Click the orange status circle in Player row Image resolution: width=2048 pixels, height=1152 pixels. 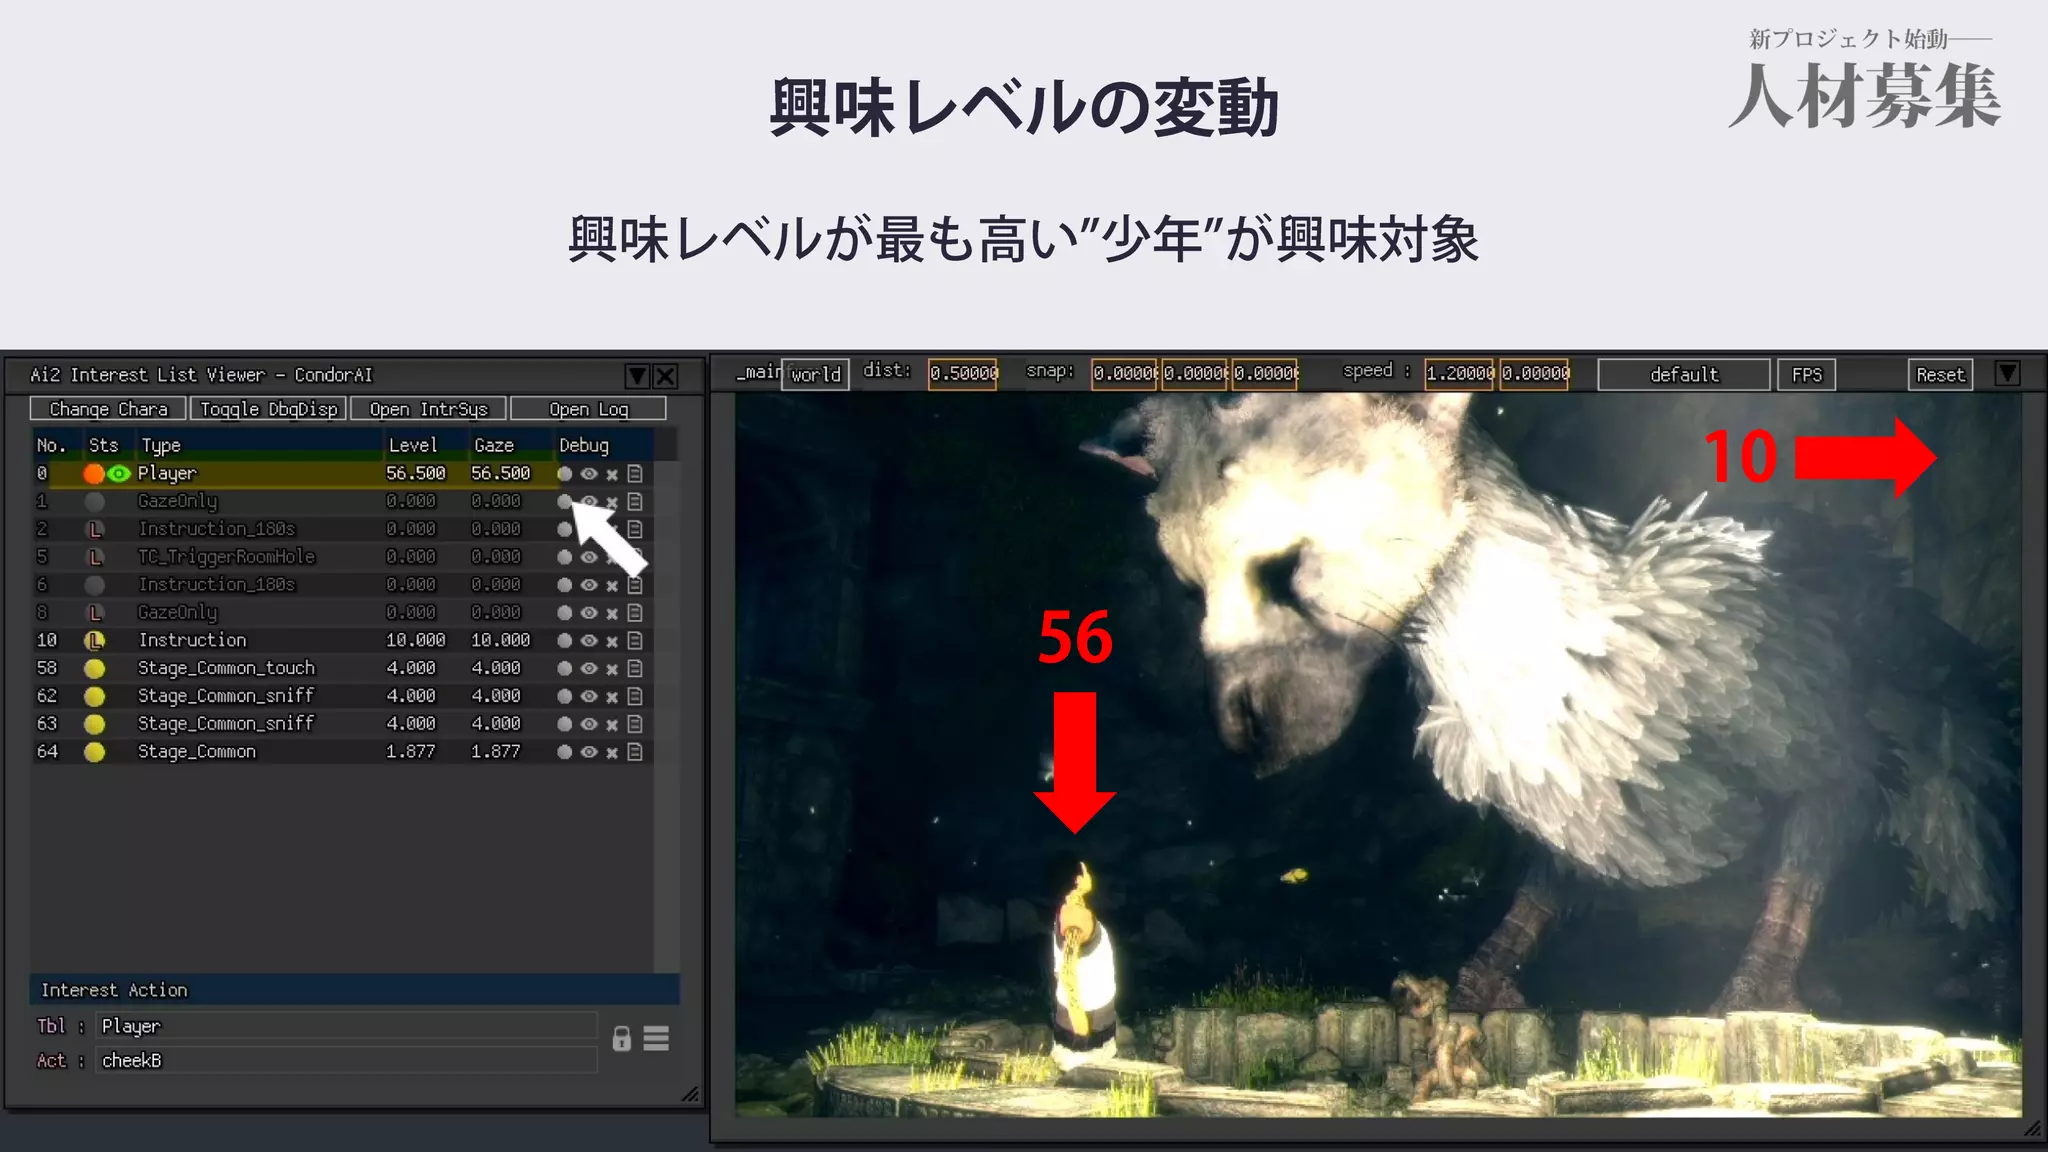tap(94, 474)
